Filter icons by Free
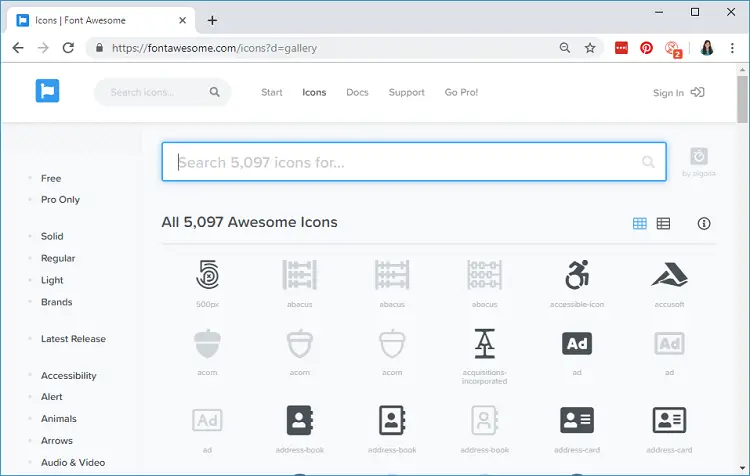Screen dimensions: 750x476 click(51, 178)
